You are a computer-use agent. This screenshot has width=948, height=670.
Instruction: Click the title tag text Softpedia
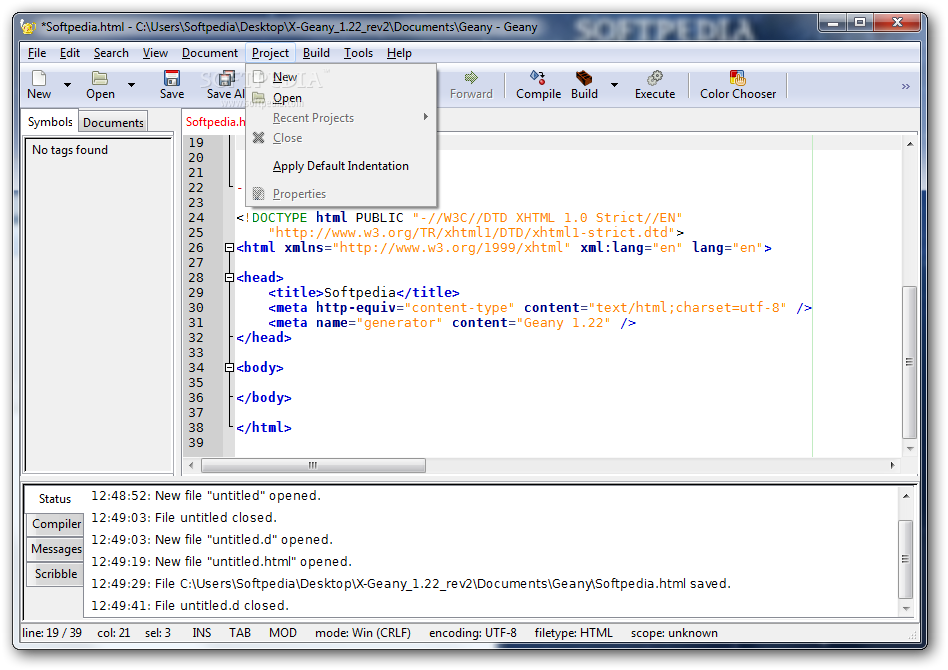[360, 293]
